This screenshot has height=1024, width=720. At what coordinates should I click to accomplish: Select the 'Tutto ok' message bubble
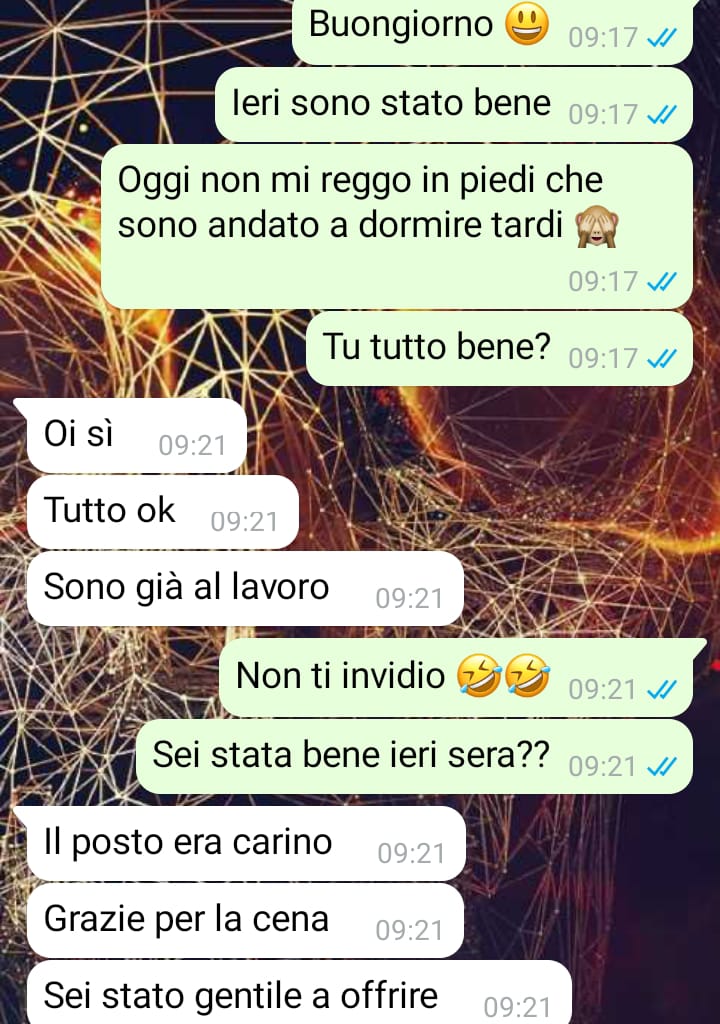(x=163, y=512)
